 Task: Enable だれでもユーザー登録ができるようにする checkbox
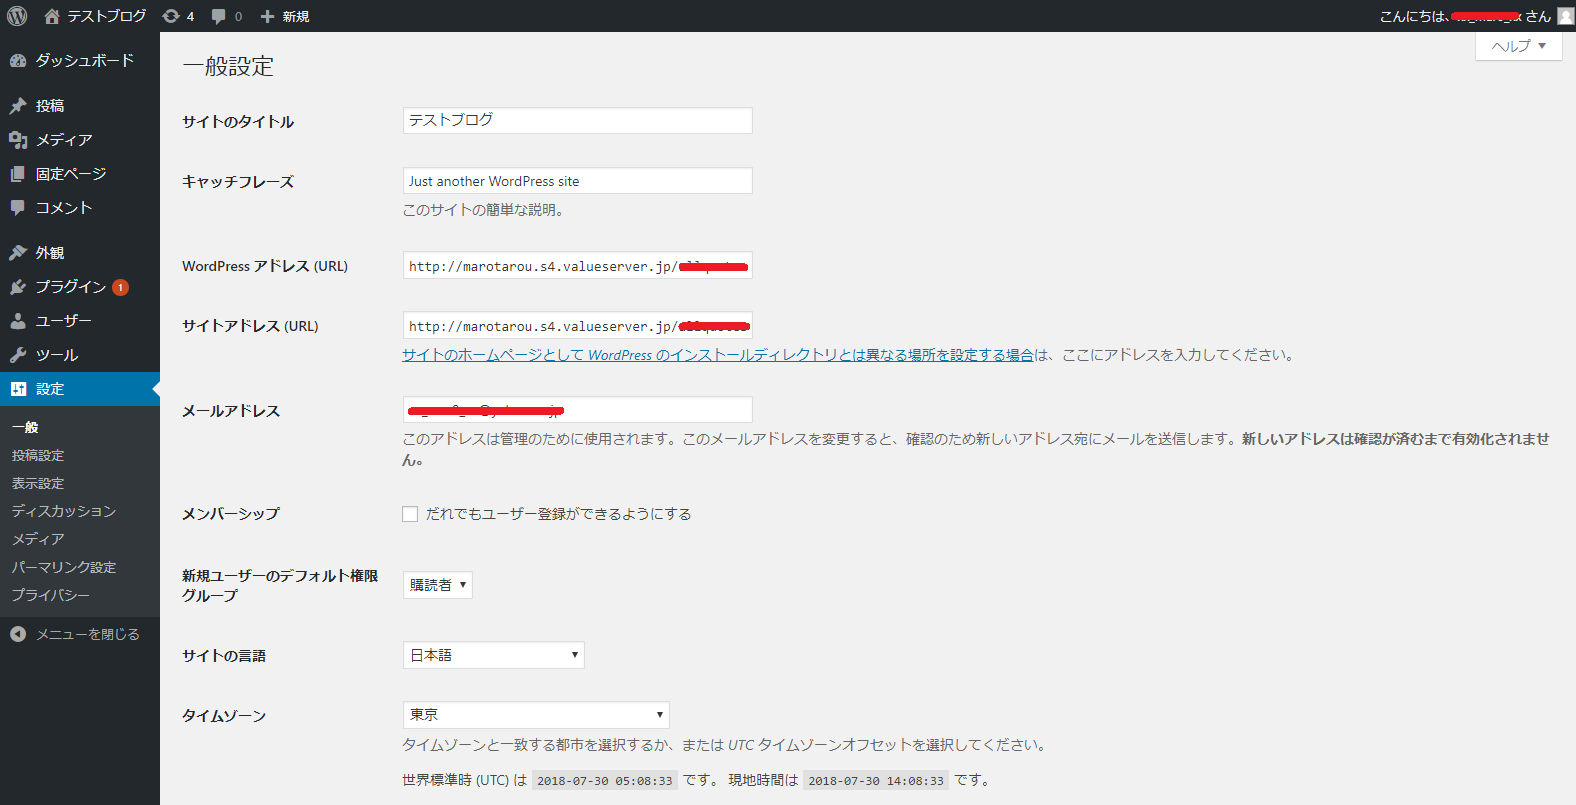(x=410, y=514)
